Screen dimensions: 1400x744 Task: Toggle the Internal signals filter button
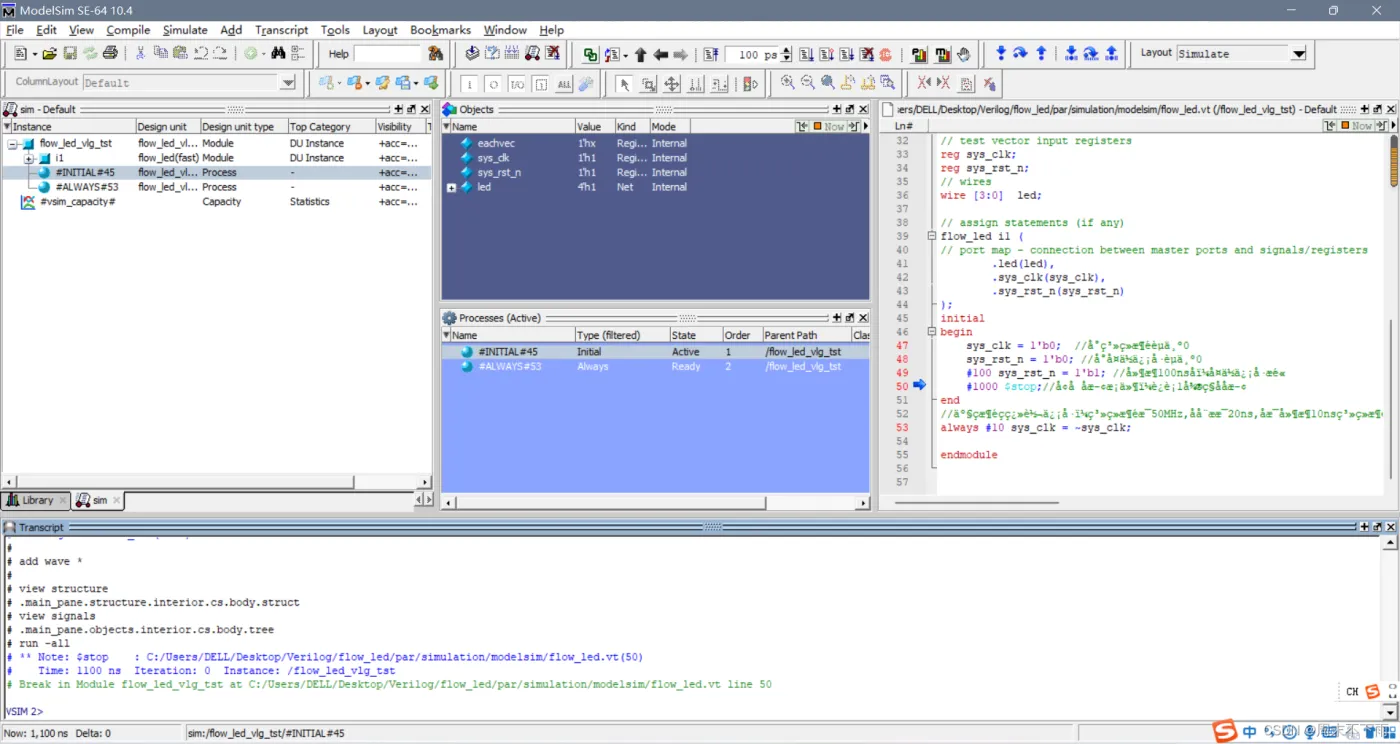541,84
